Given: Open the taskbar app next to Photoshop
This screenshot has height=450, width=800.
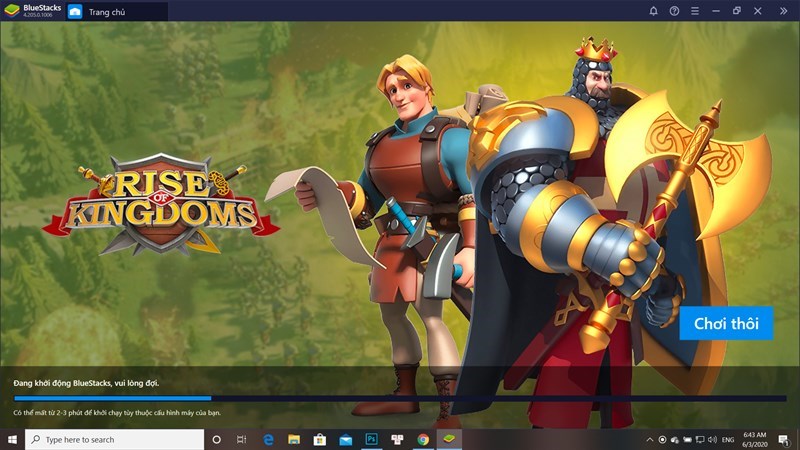Looking at the screenshot, I should tap(397, 439).
